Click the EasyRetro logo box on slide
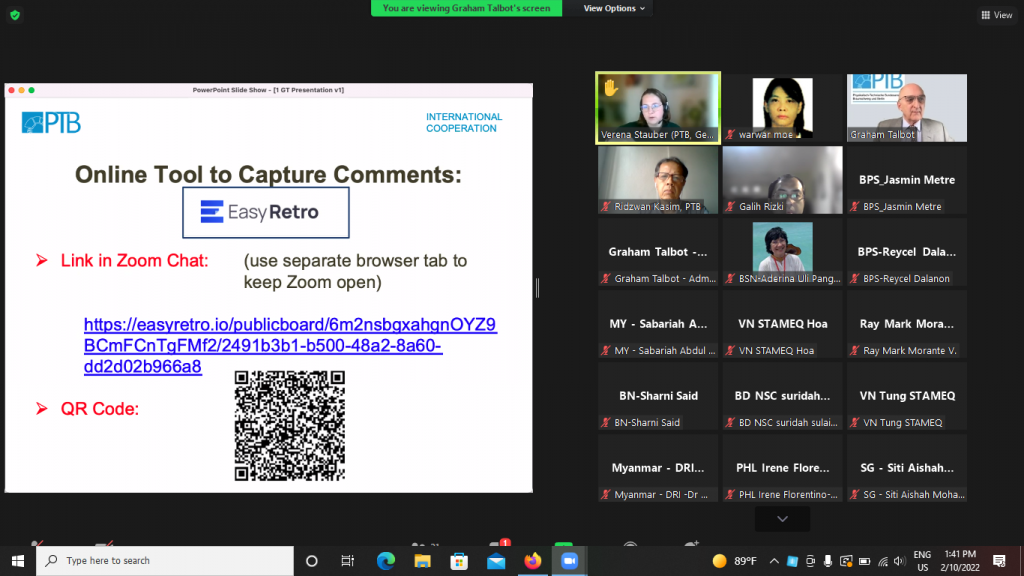 point(266,212)
